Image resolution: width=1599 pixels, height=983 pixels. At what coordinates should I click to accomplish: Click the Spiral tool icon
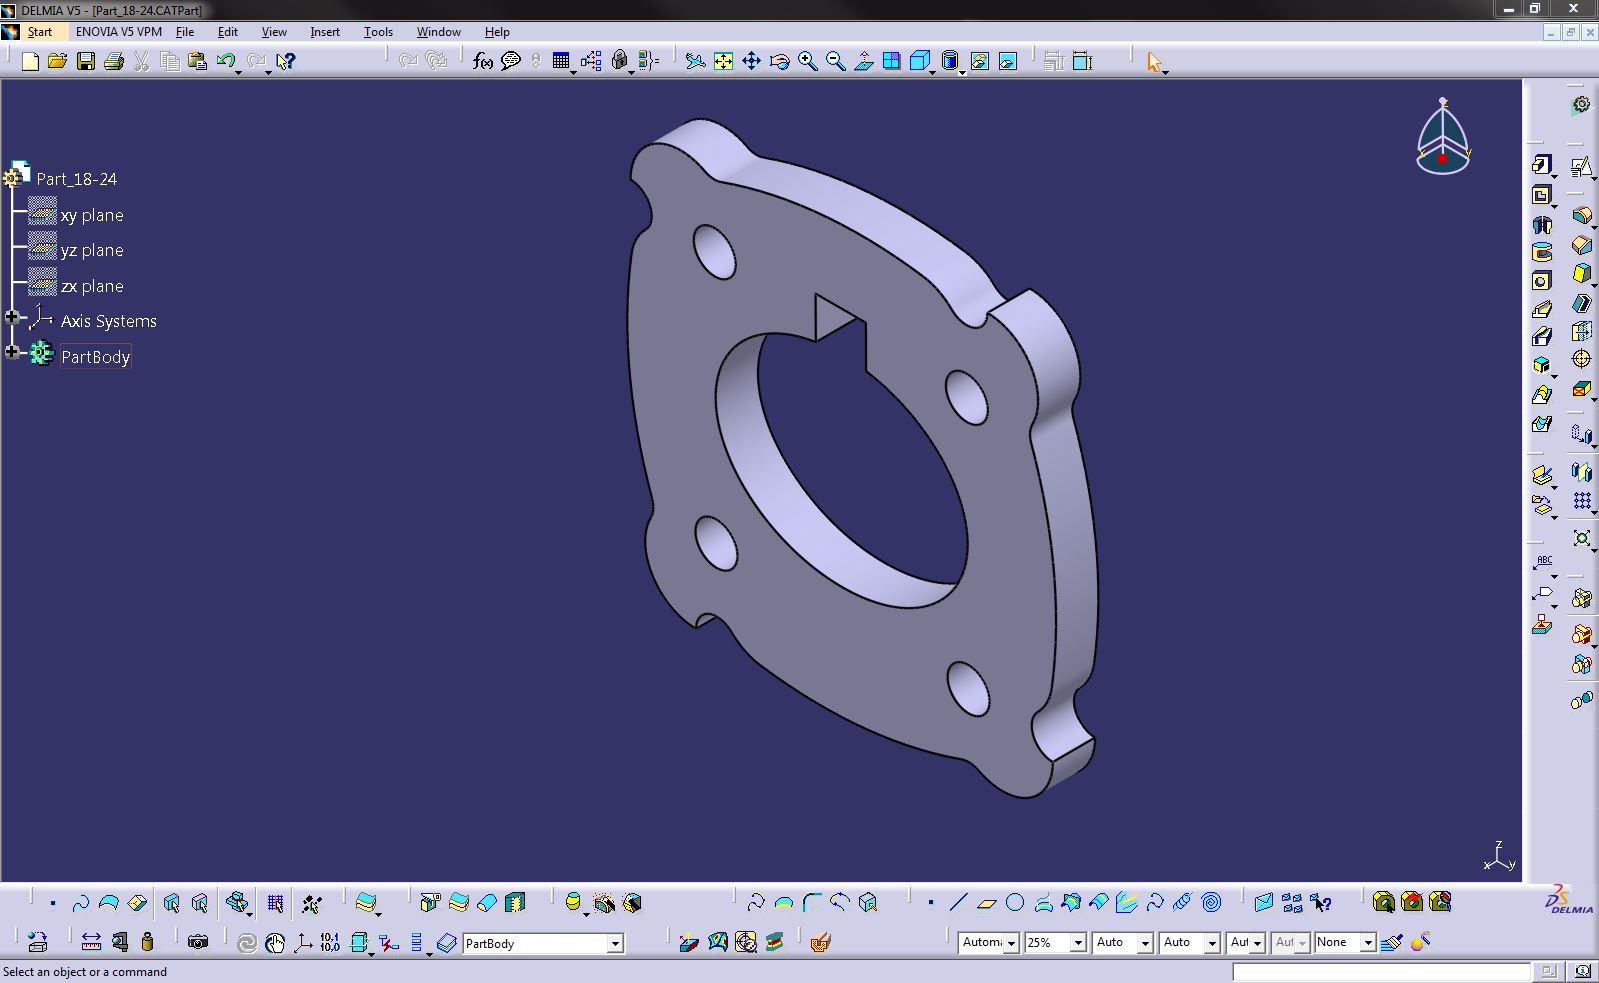click(1211, 903)
